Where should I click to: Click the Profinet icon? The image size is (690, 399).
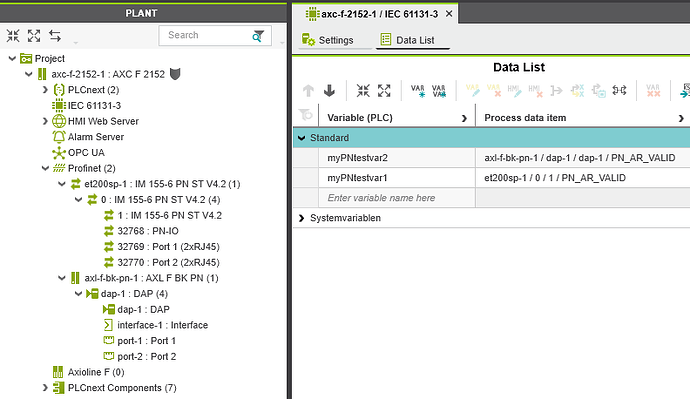pyautogui.click(x=59, y=168)
